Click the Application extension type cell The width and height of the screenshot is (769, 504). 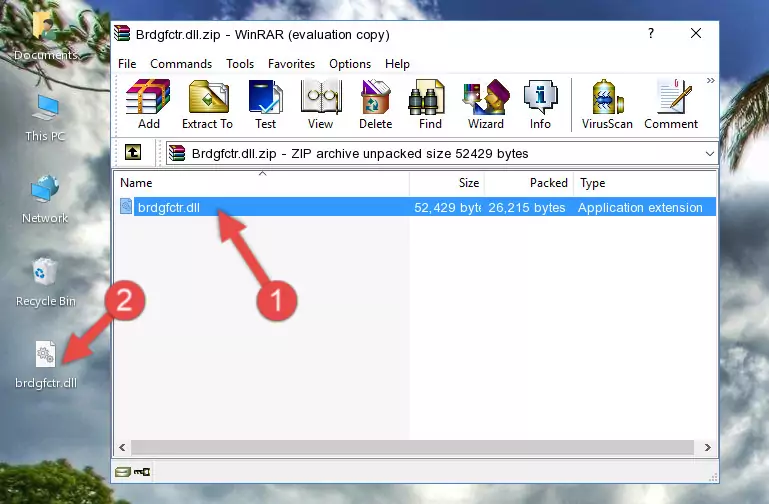point(640,207)
